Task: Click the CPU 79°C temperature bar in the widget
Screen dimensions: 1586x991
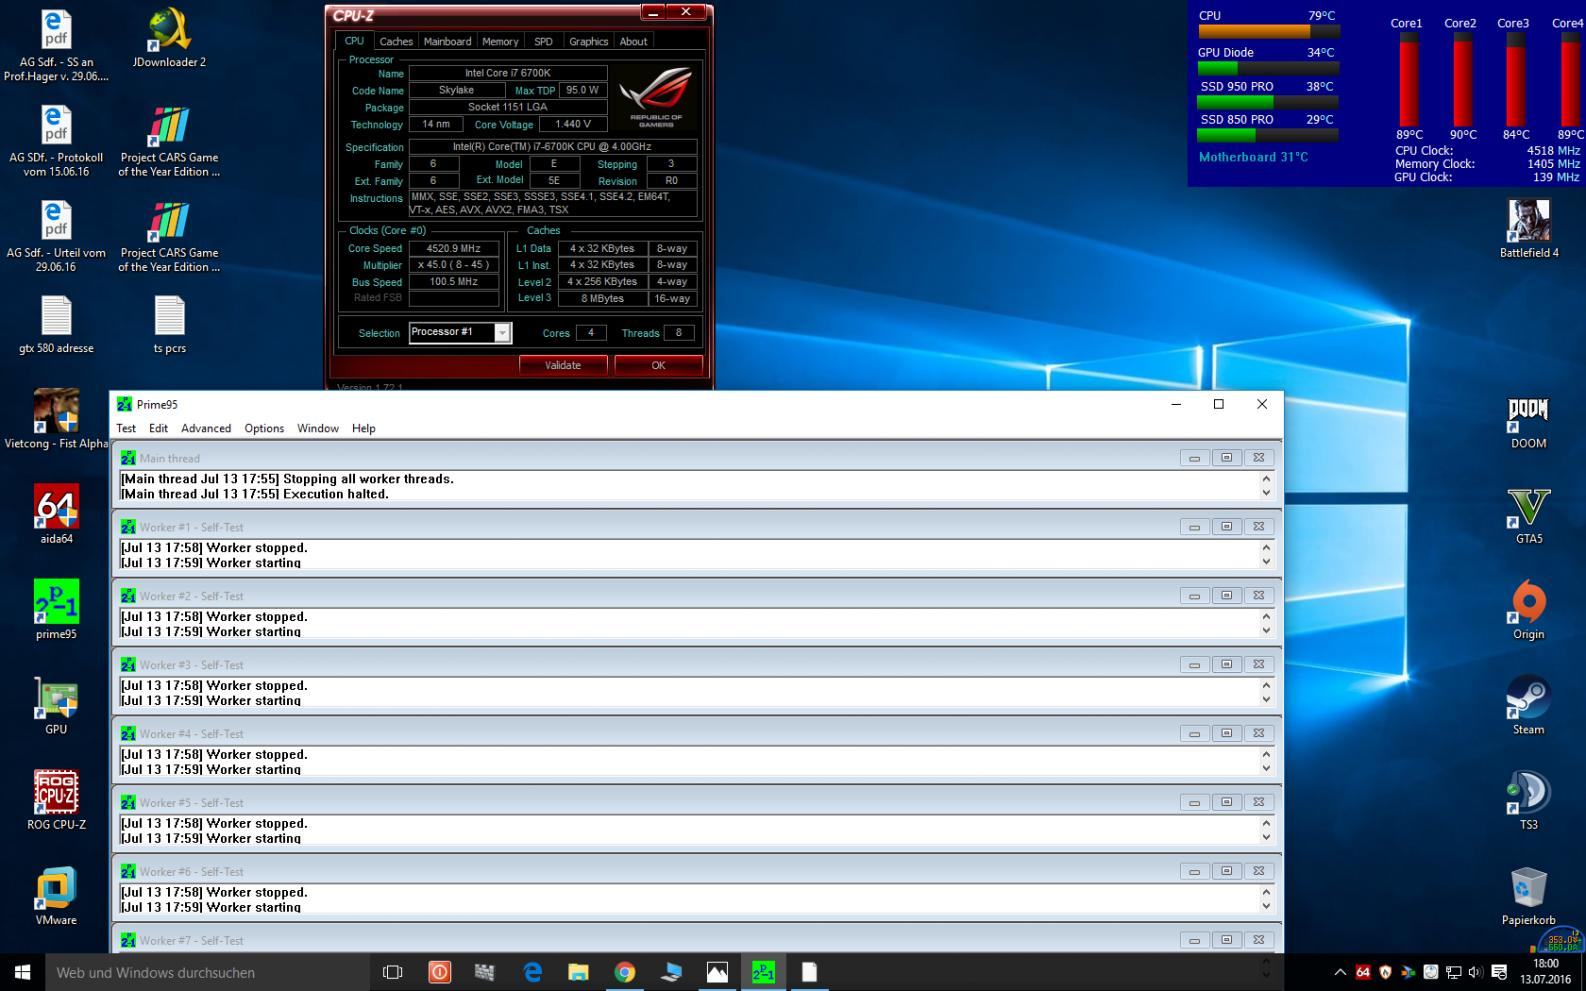Action: (1268, 31)
